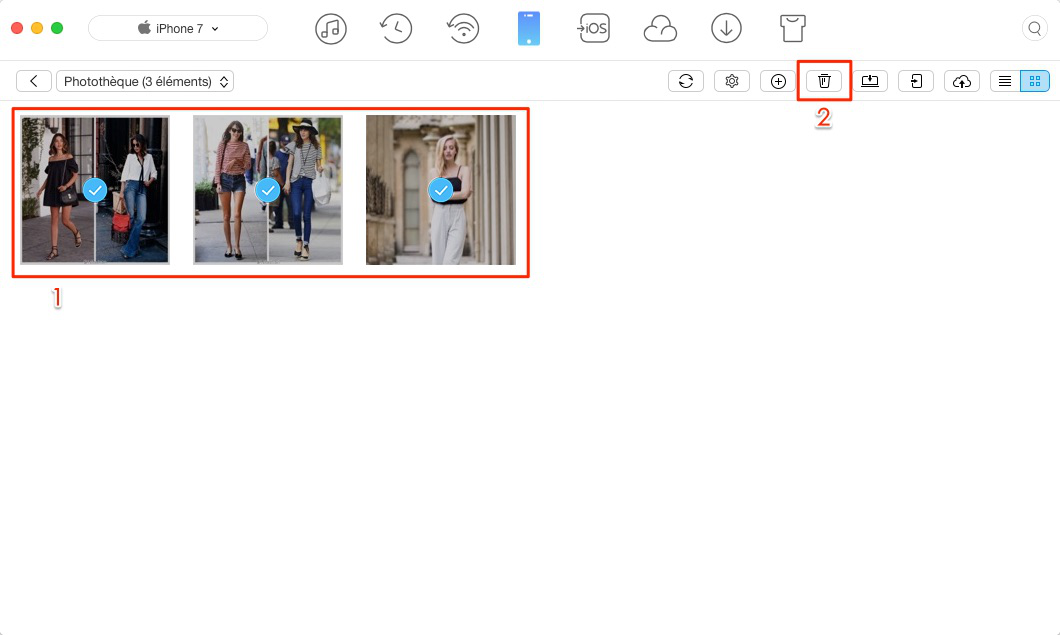Open the iPhone 7 device selector dropdown
This screenshot has height=635, width=1060.
[x=178, y=28]
